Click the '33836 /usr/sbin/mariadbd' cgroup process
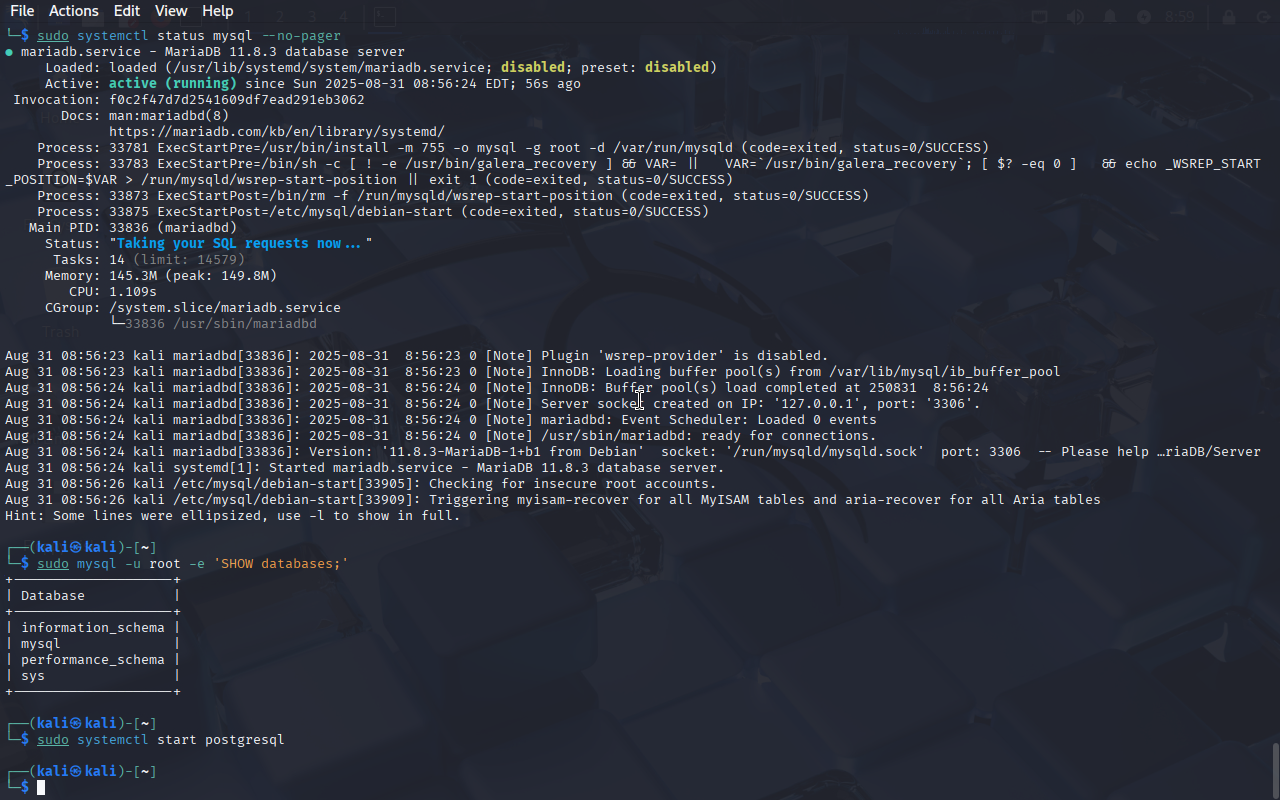The height and width of the screenshot is (800, 1280). point(221,324)
